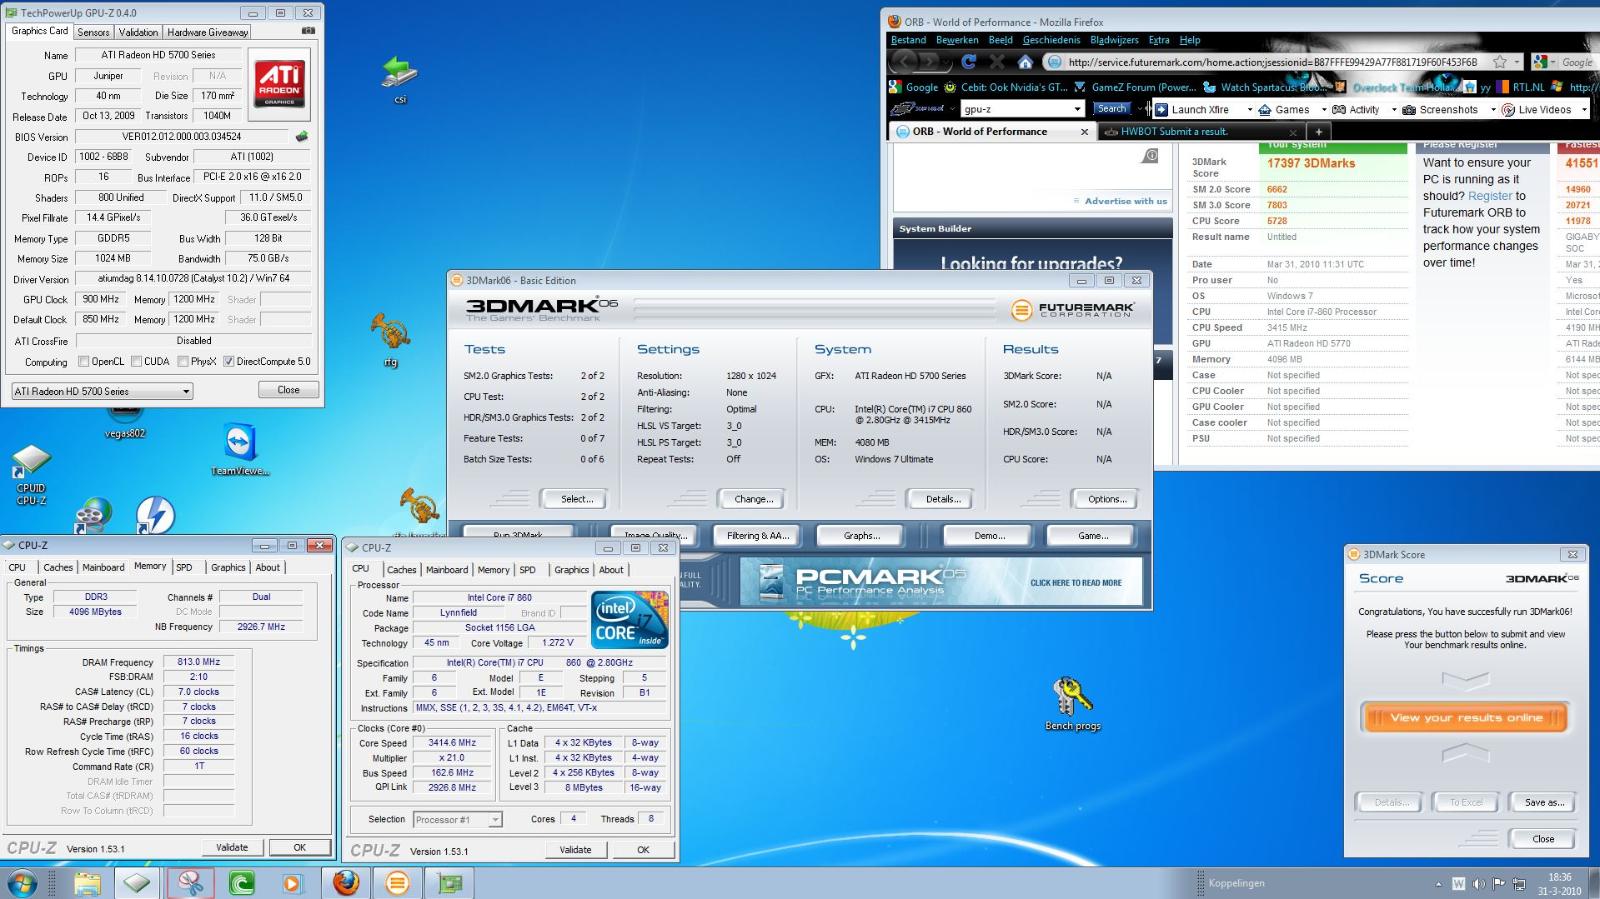The image size is (1600, 899).
Task: Toggle the PhysX checkbox in GPU-Z
Action: 183,362
